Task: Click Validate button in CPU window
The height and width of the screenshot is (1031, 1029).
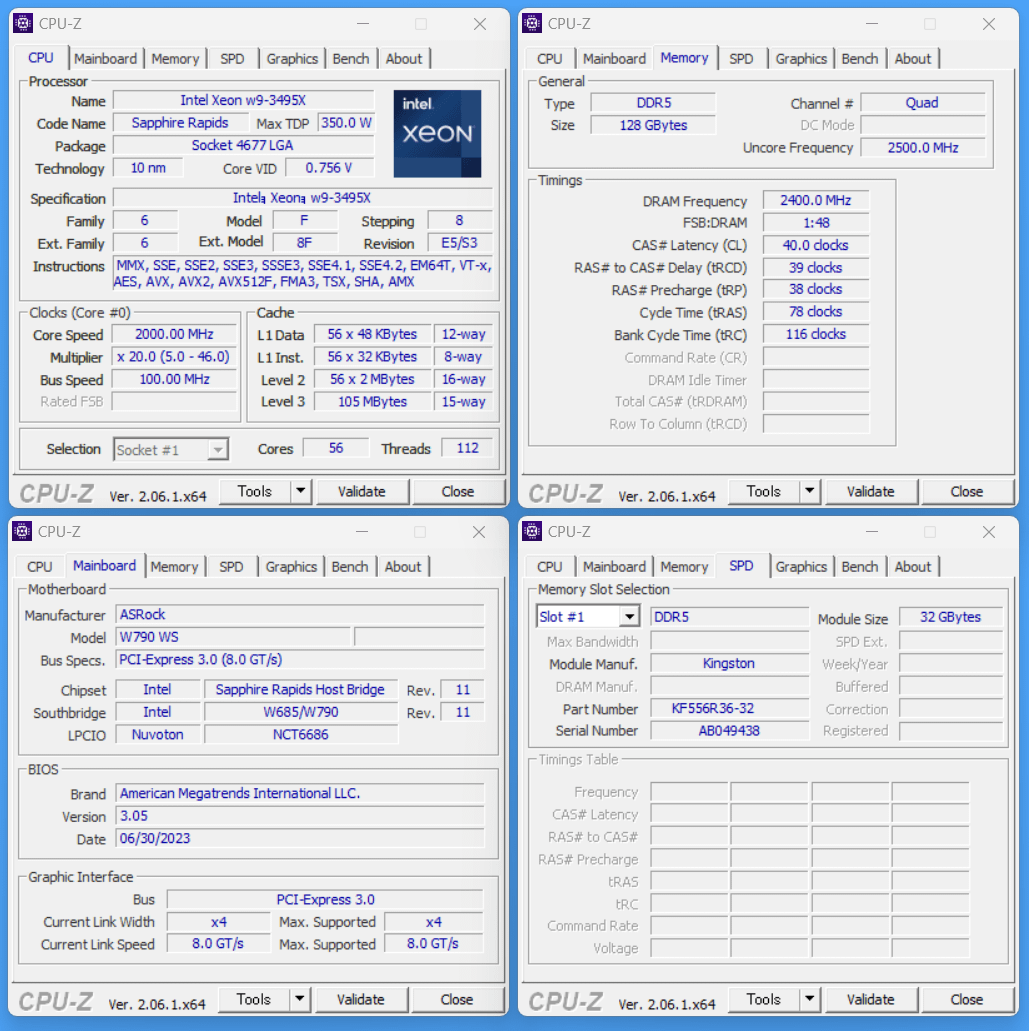Action: (362, 491)
